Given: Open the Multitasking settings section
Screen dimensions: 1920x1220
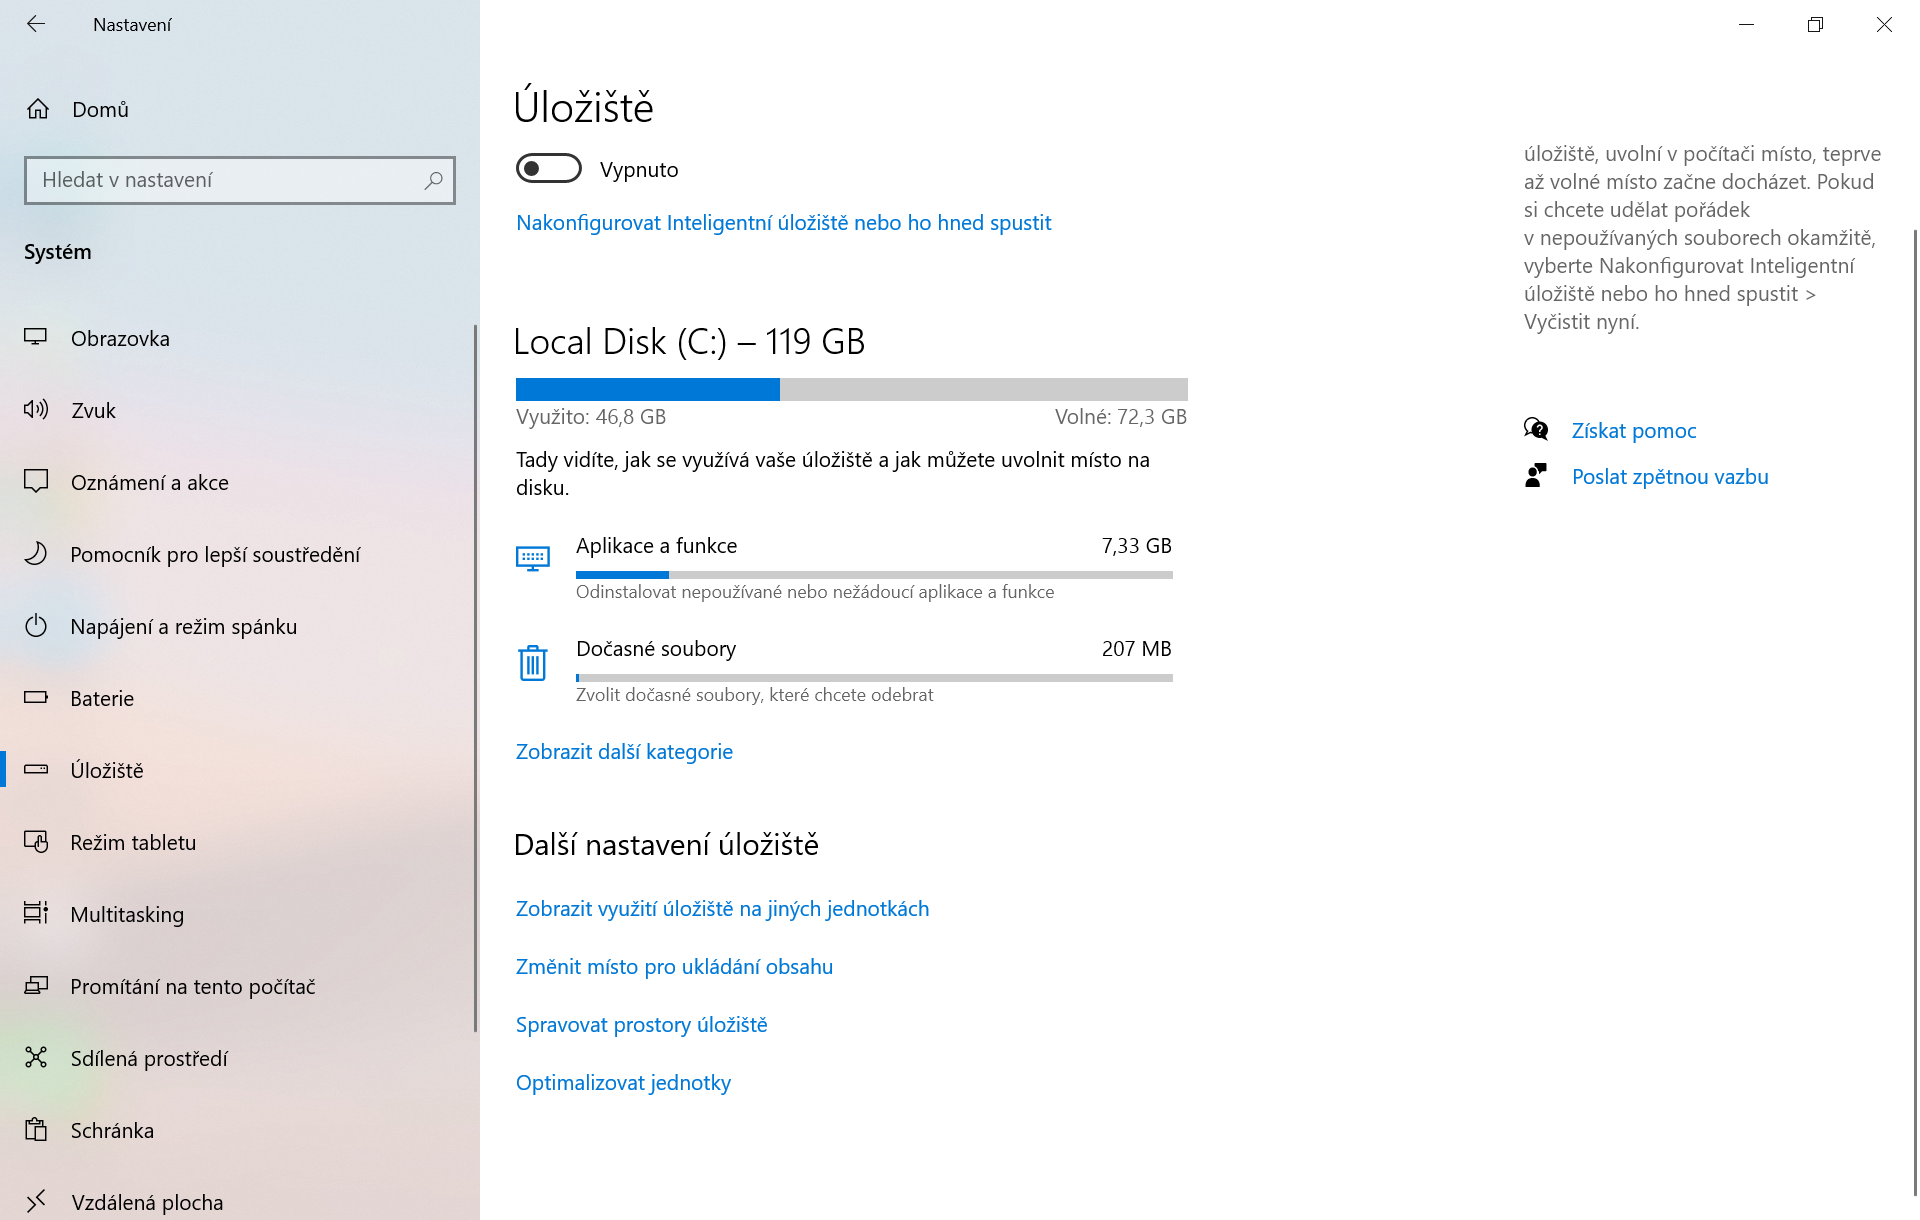Looking at the screenshot, I should pyautogui.click(x=127, y=914).
